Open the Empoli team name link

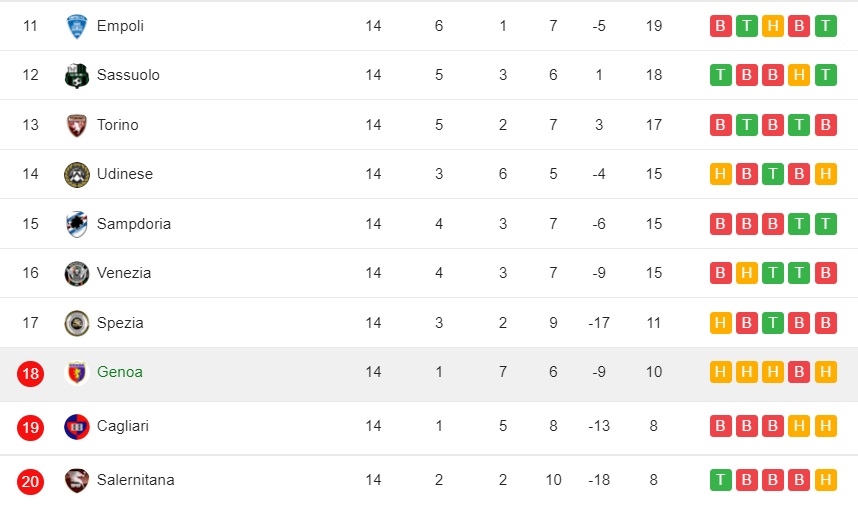coord(120,26)
